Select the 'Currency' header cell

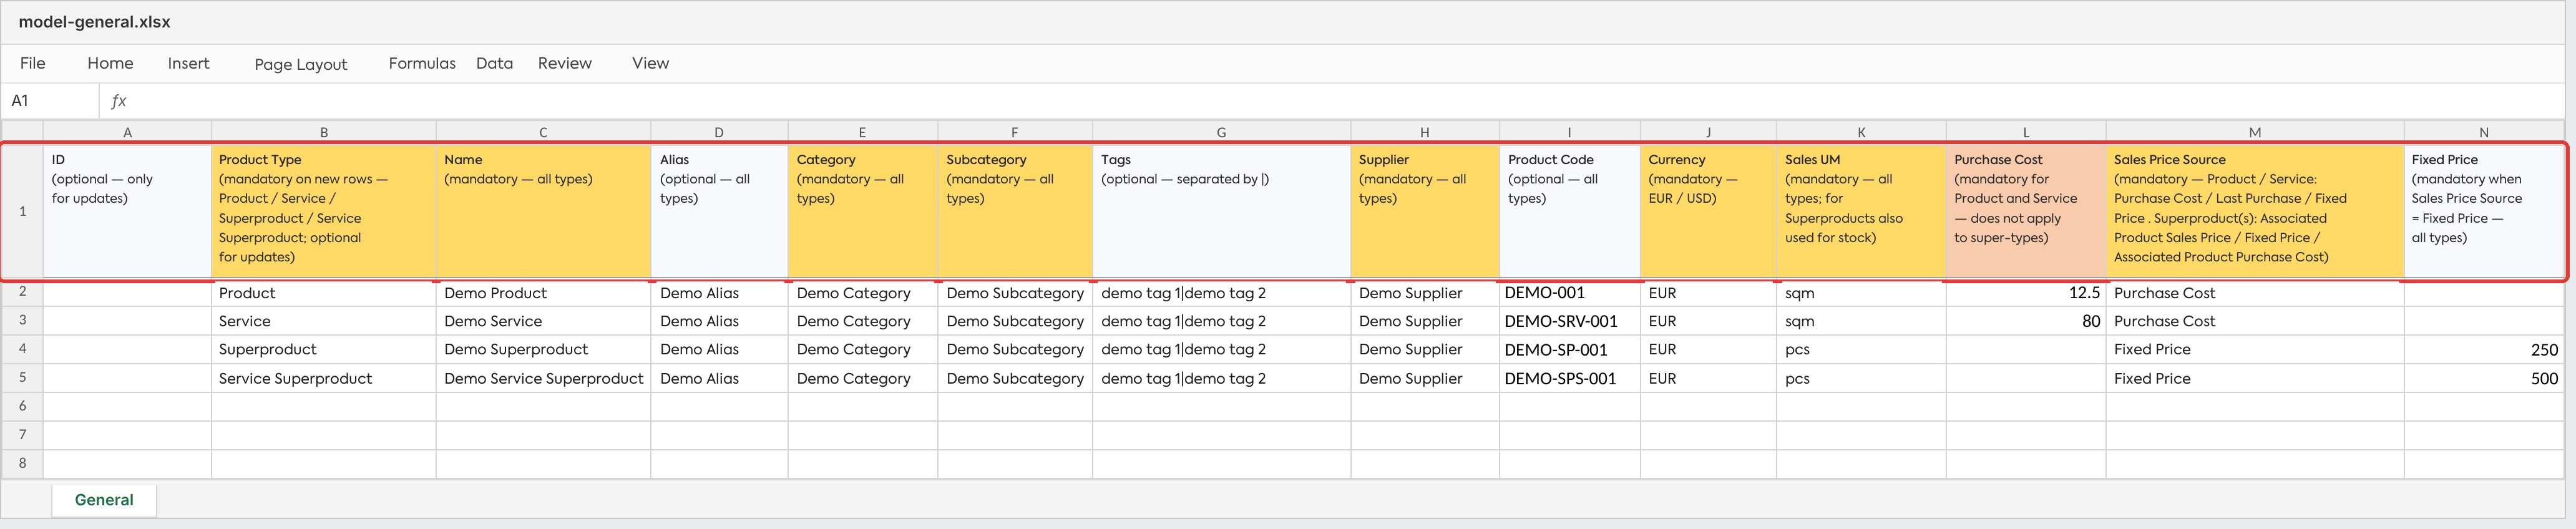click(1708, 211)
